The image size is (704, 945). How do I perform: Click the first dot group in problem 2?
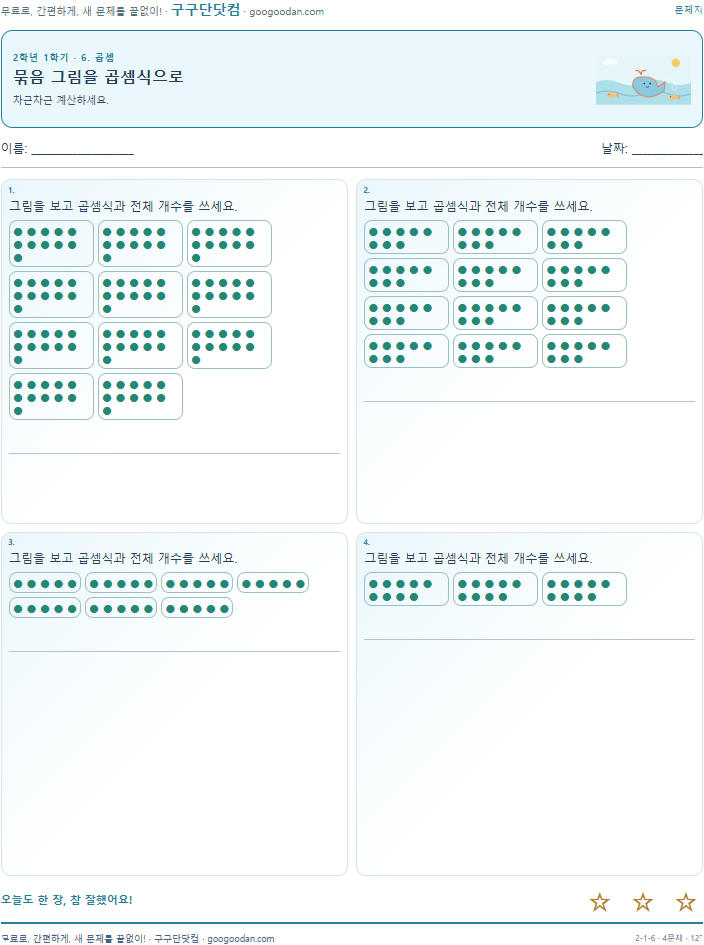click(406, 237)
